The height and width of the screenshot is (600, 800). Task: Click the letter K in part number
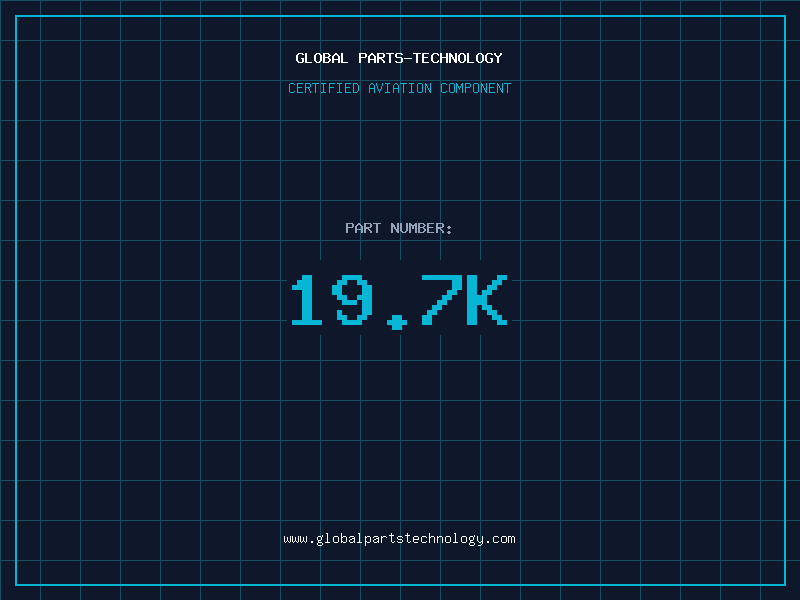(x=488, y=300)
